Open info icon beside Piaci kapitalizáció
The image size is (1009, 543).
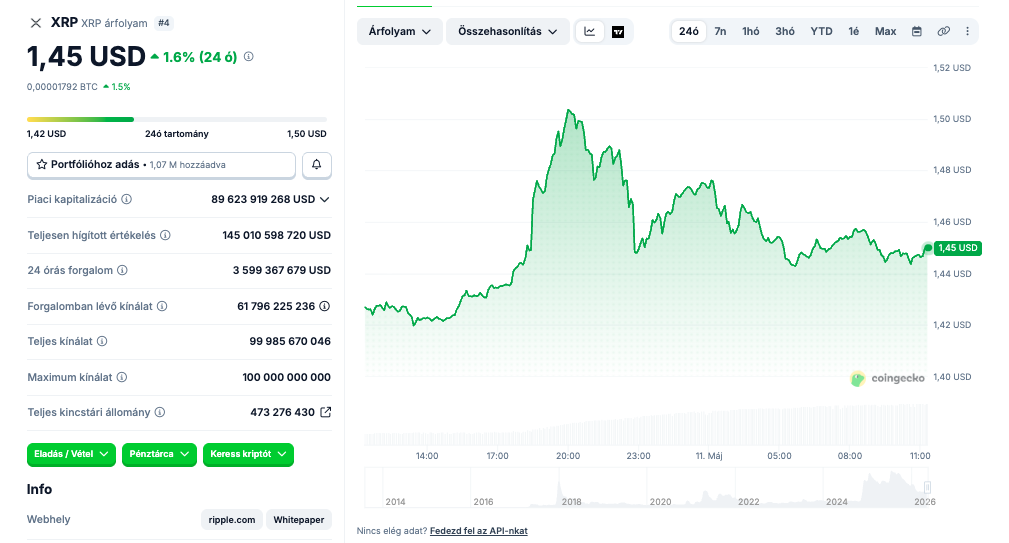click(127, 199)
